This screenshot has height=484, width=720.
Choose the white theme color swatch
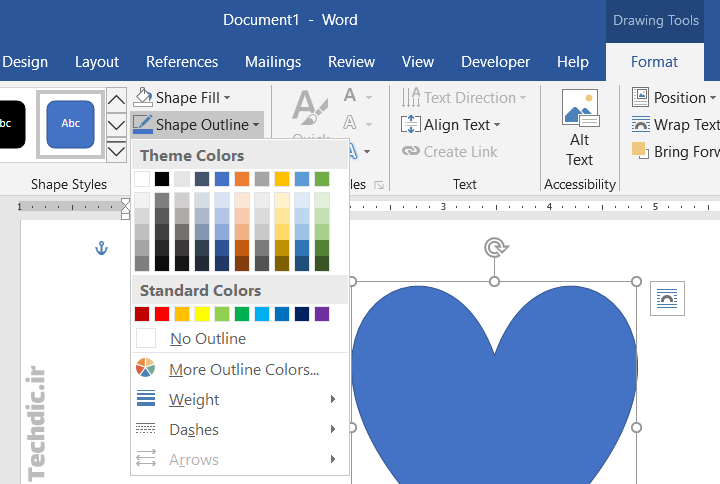pyautogui.click(x=142, y=179)
